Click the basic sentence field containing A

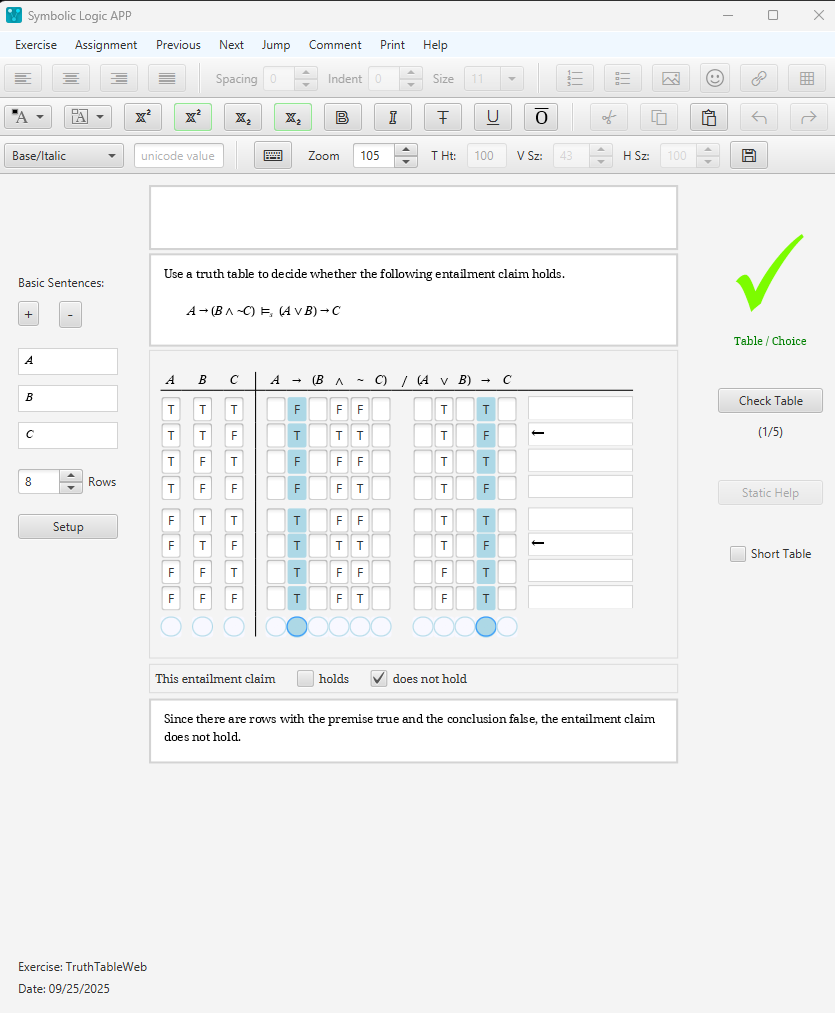tap(68, 361)
